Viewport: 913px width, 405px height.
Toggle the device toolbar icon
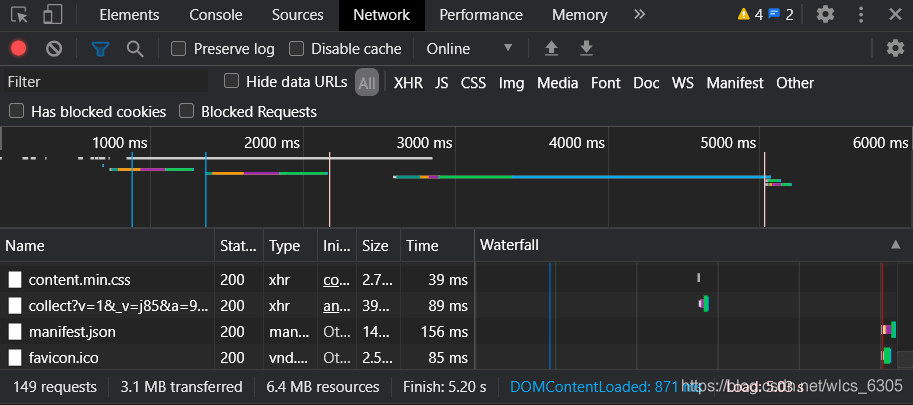coord(52,15)
